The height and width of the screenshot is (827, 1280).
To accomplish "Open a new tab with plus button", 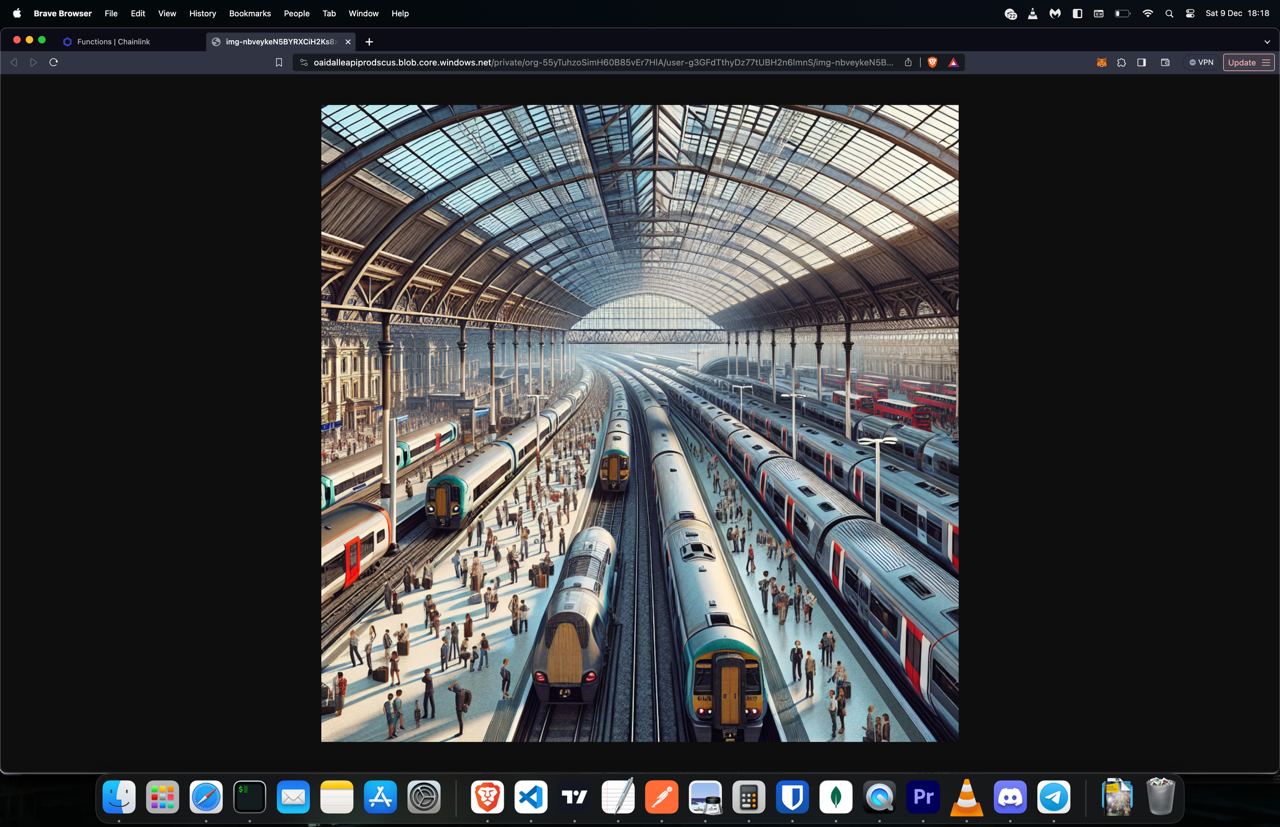I will click(x=369, y=42).
